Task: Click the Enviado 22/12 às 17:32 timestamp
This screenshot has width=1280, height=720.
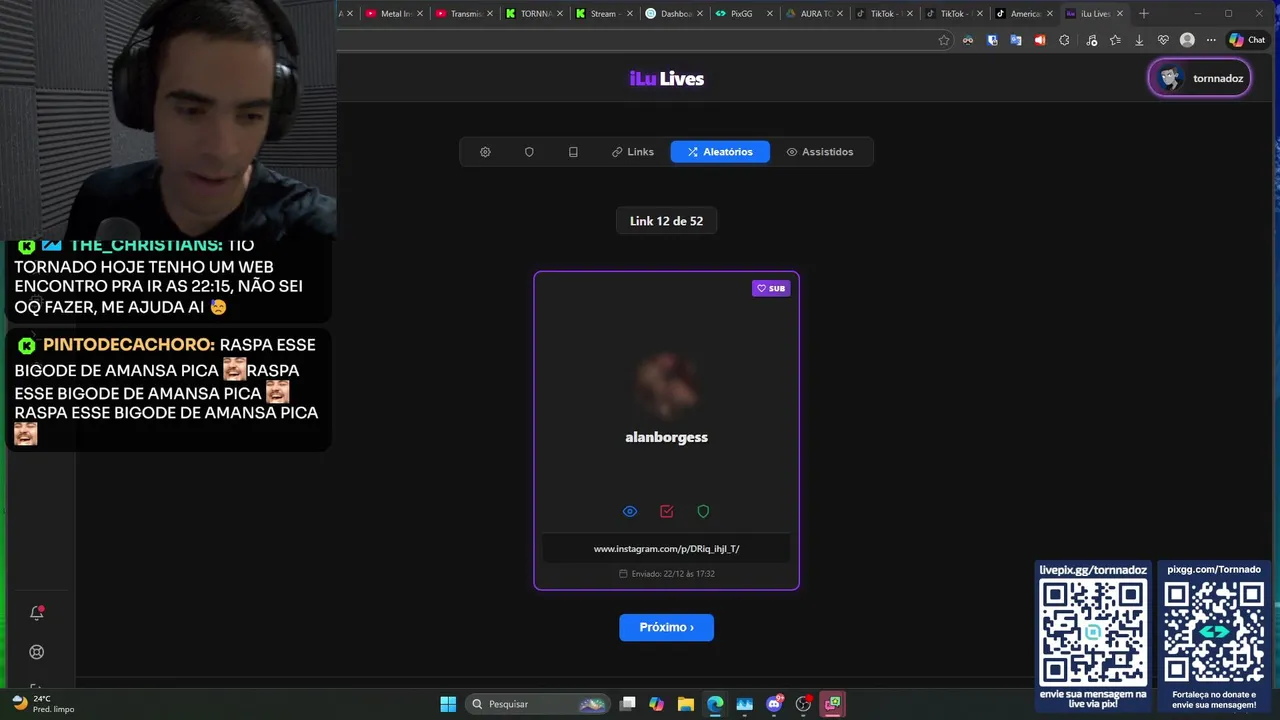Action: (666, 574)
